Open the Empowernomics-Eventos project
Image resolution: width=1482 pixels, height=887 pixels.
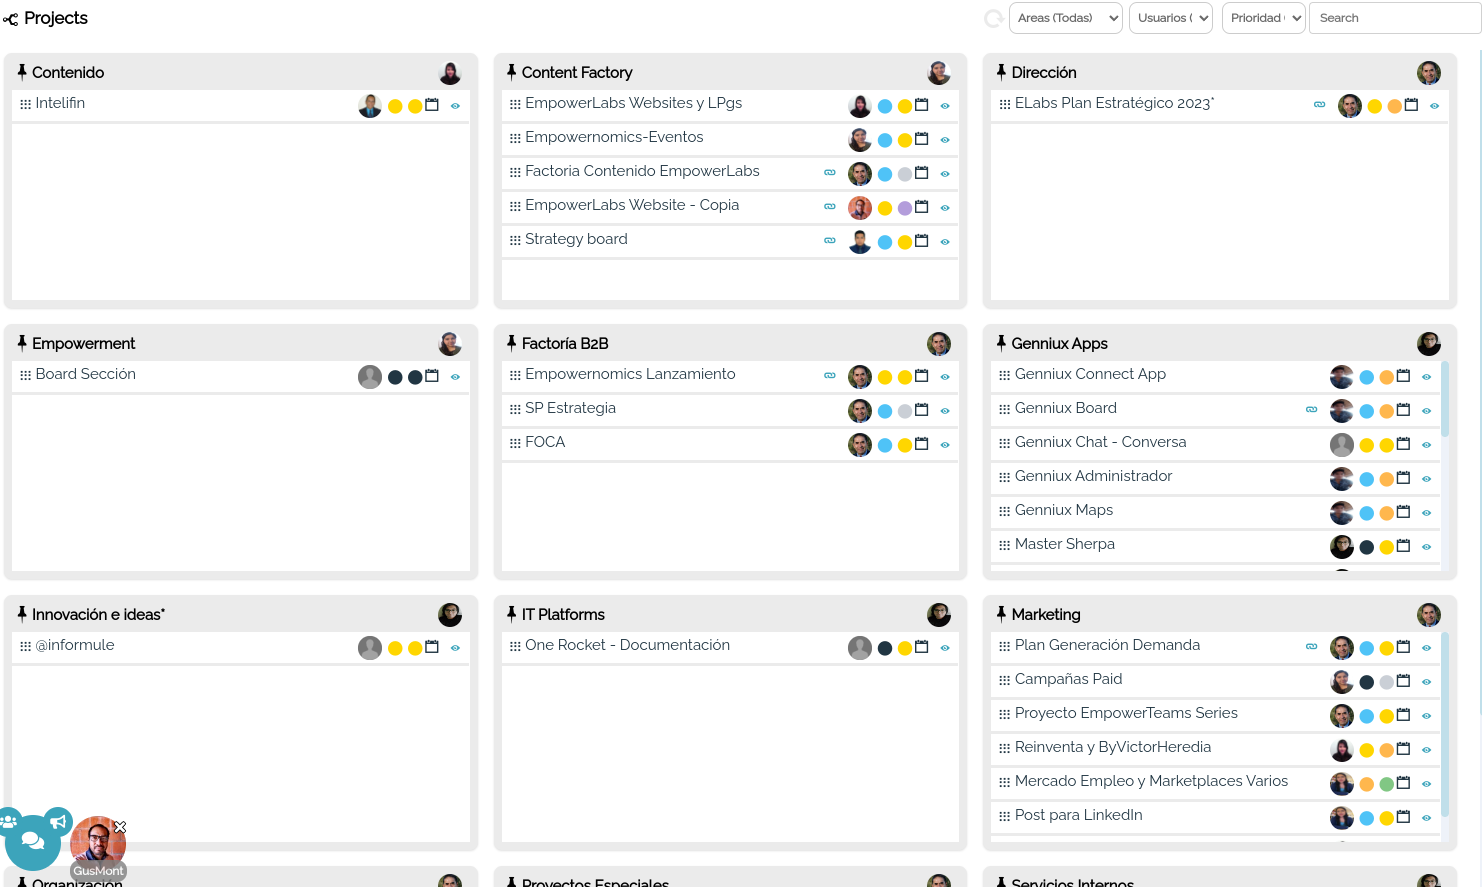(x=614, y=137)
